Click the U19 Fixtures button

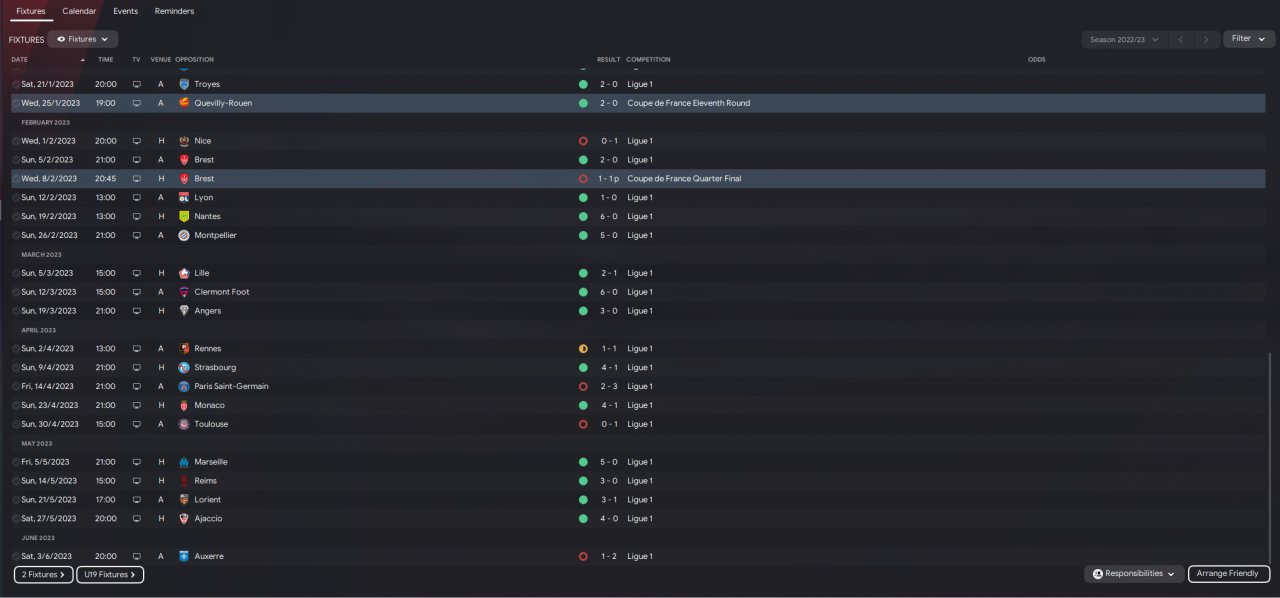point(110,575)
